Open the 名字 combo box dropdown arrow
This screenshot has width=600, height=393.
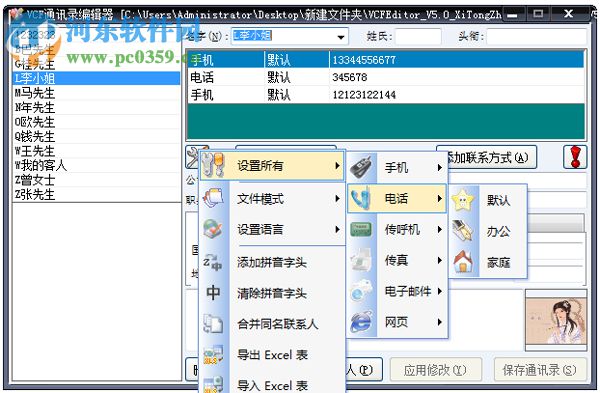pos(340,37)
